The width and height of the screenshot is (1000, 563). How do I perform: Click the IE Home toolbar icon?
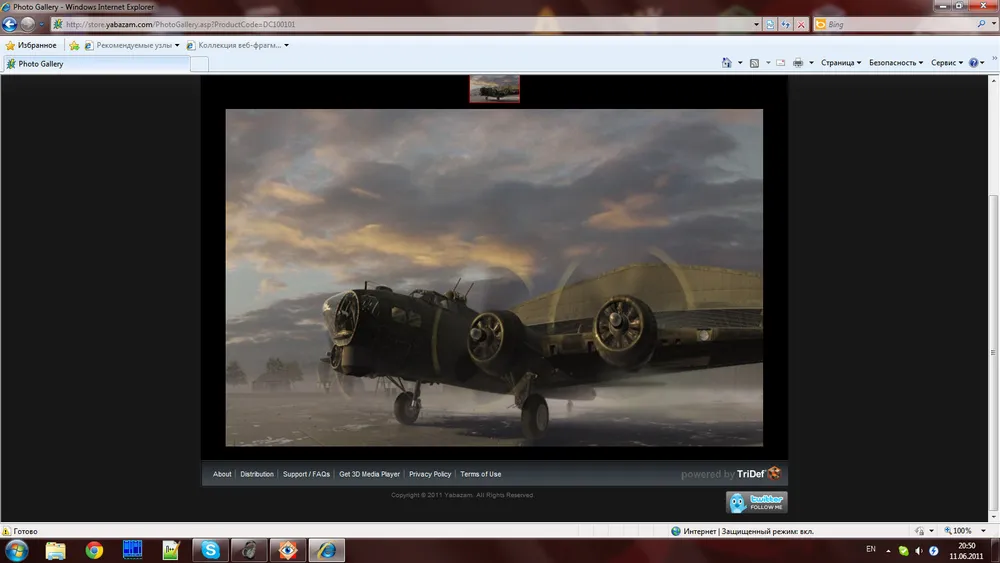point(727,63)
